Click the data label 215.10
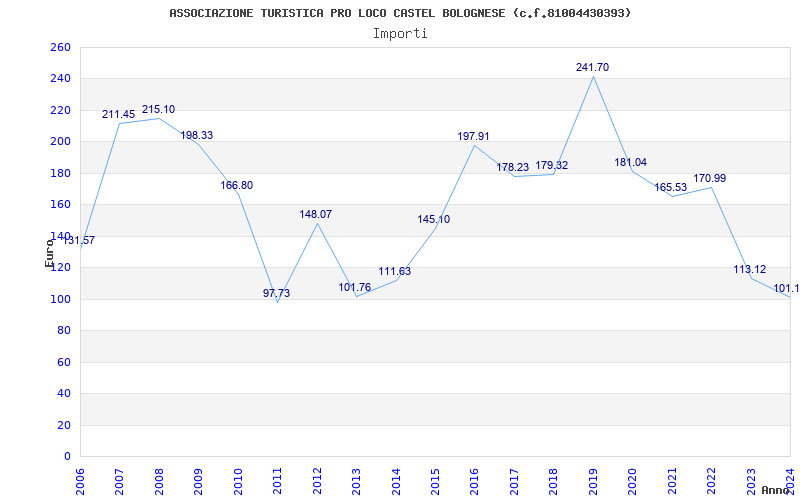The image size is (800, 500). 158,109
